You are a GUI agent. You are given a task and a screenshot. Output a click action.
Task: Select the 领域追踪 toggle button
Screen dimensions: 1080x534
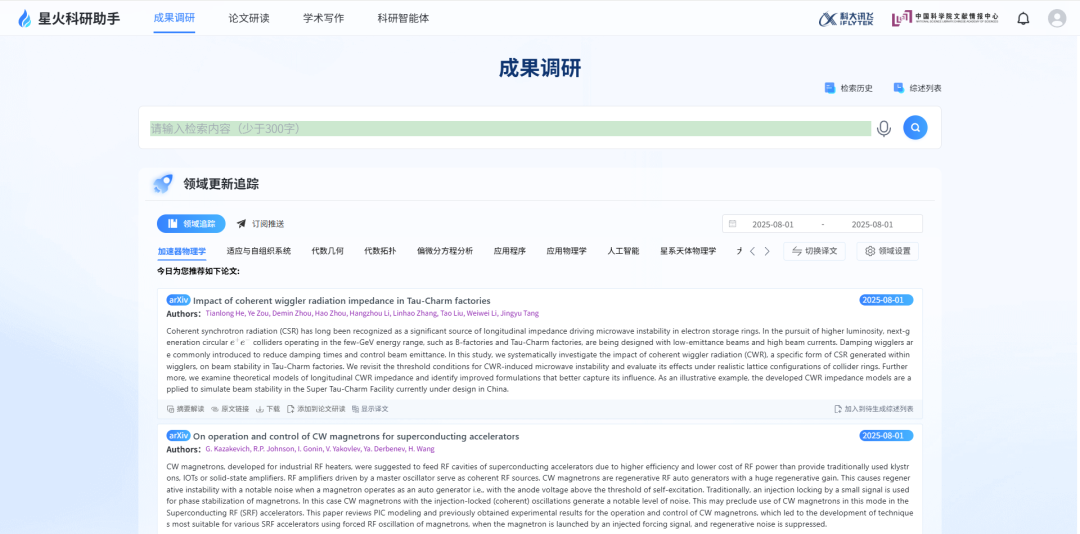(x=191, y=224)
